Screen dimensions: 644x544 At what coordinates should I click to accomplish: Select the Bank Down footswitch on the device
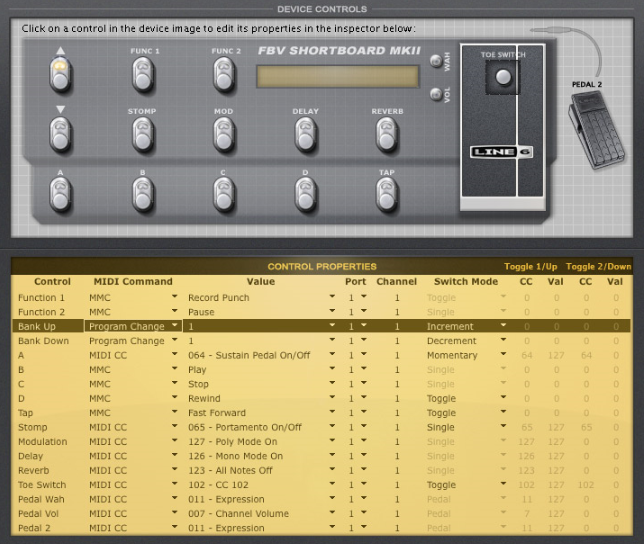point(61,135)
